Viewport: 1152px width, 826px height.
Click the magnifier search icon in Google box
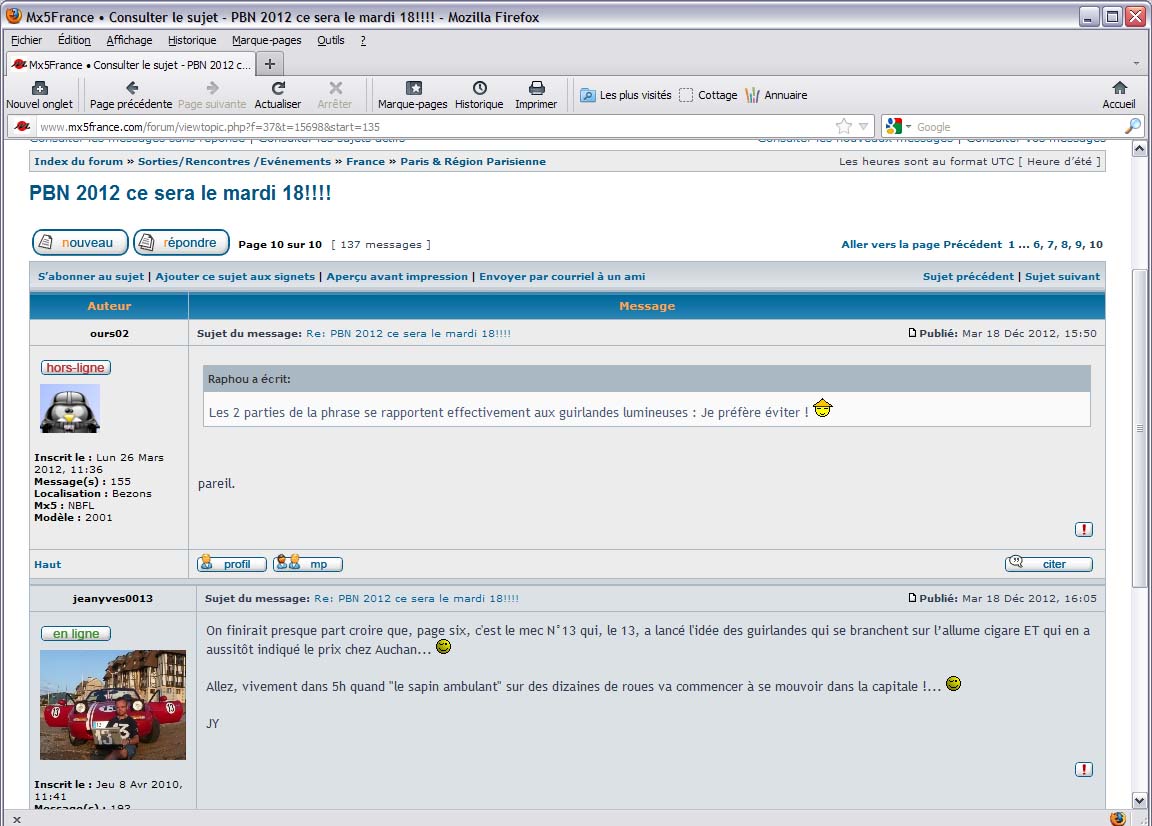coord(1133,126)
